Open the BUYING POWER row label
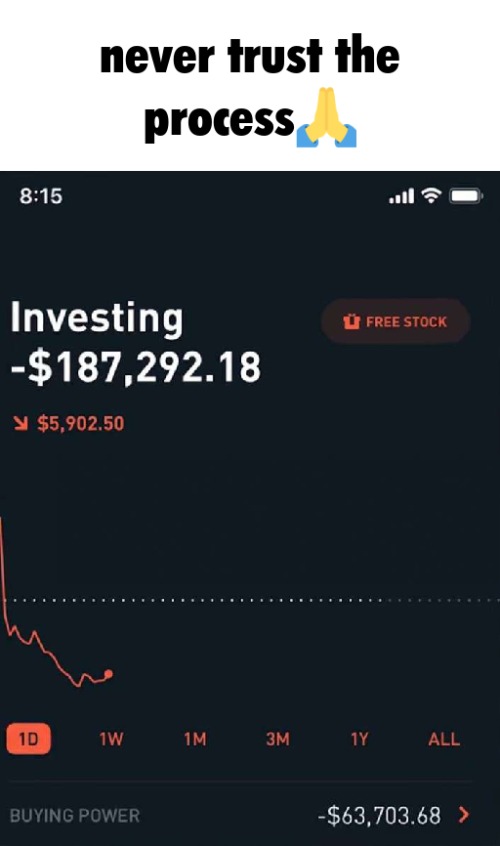The width and height of the screenshot is (500, 846). [75, 815]
